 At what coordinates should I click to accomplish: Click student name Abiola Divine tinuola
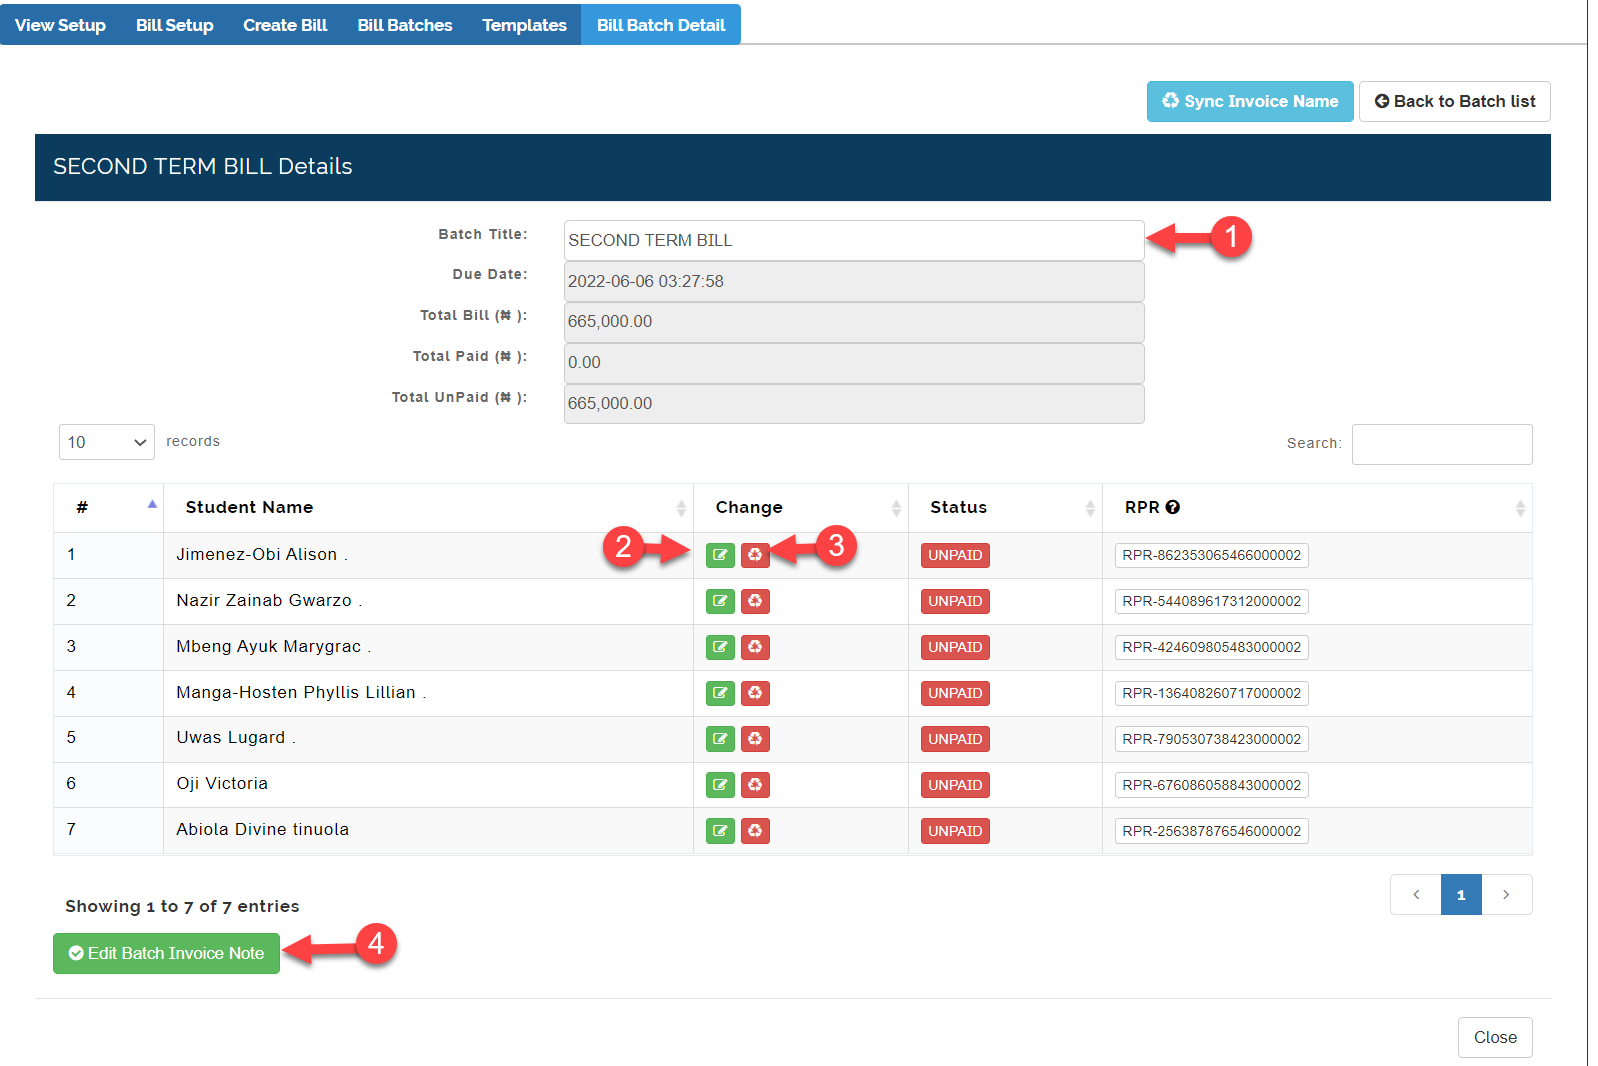point(263,829)
